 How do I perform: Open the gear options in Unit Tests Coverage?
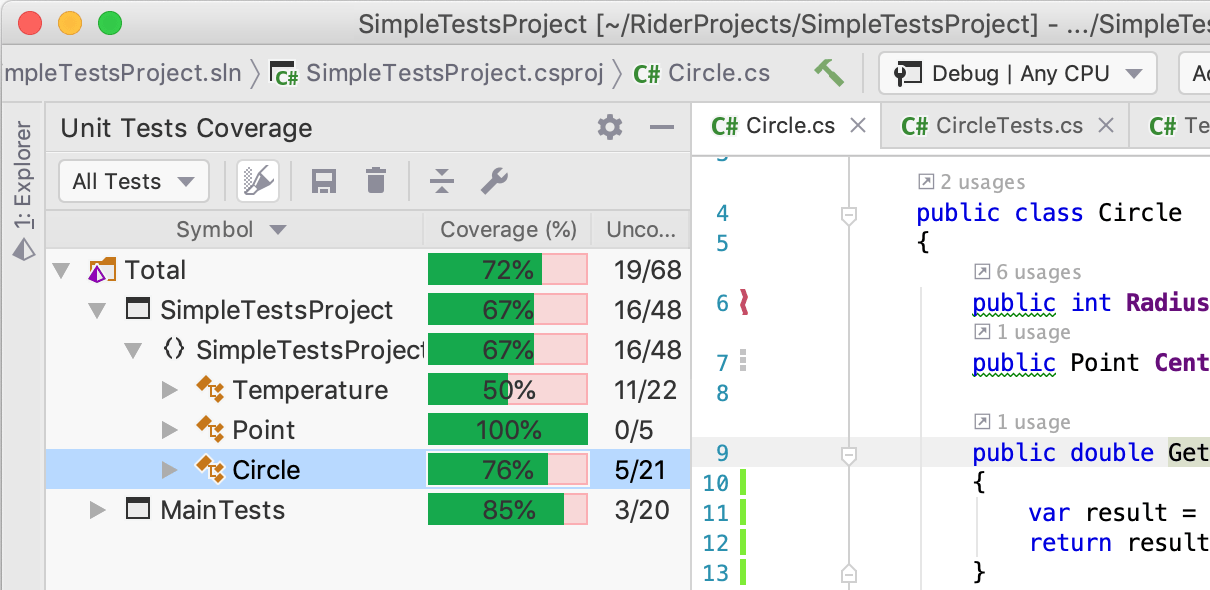pos(609,128)
